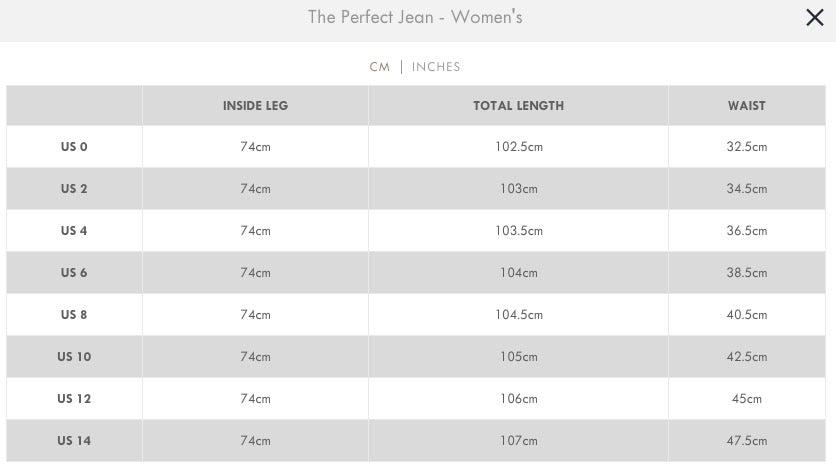Select the US 4 size row label
The height and width of the screenshot is (475, 836).
click(74, 231)
